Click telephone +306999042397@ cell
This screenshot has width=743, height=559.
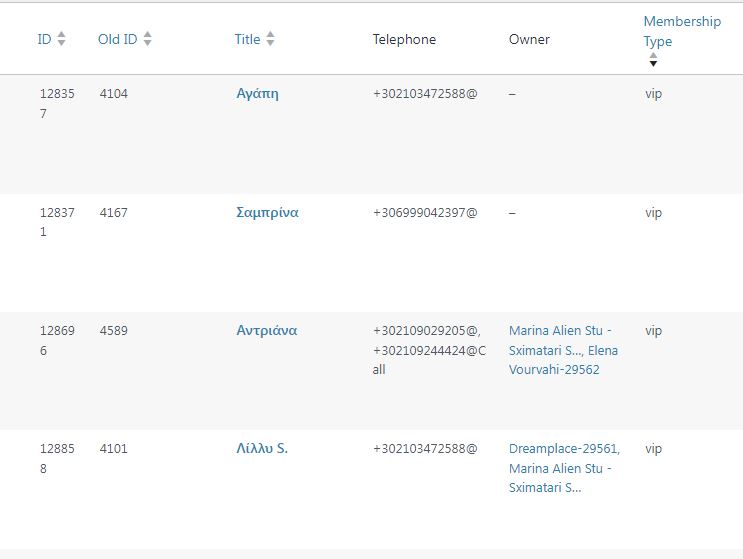[x=425, y=213]
